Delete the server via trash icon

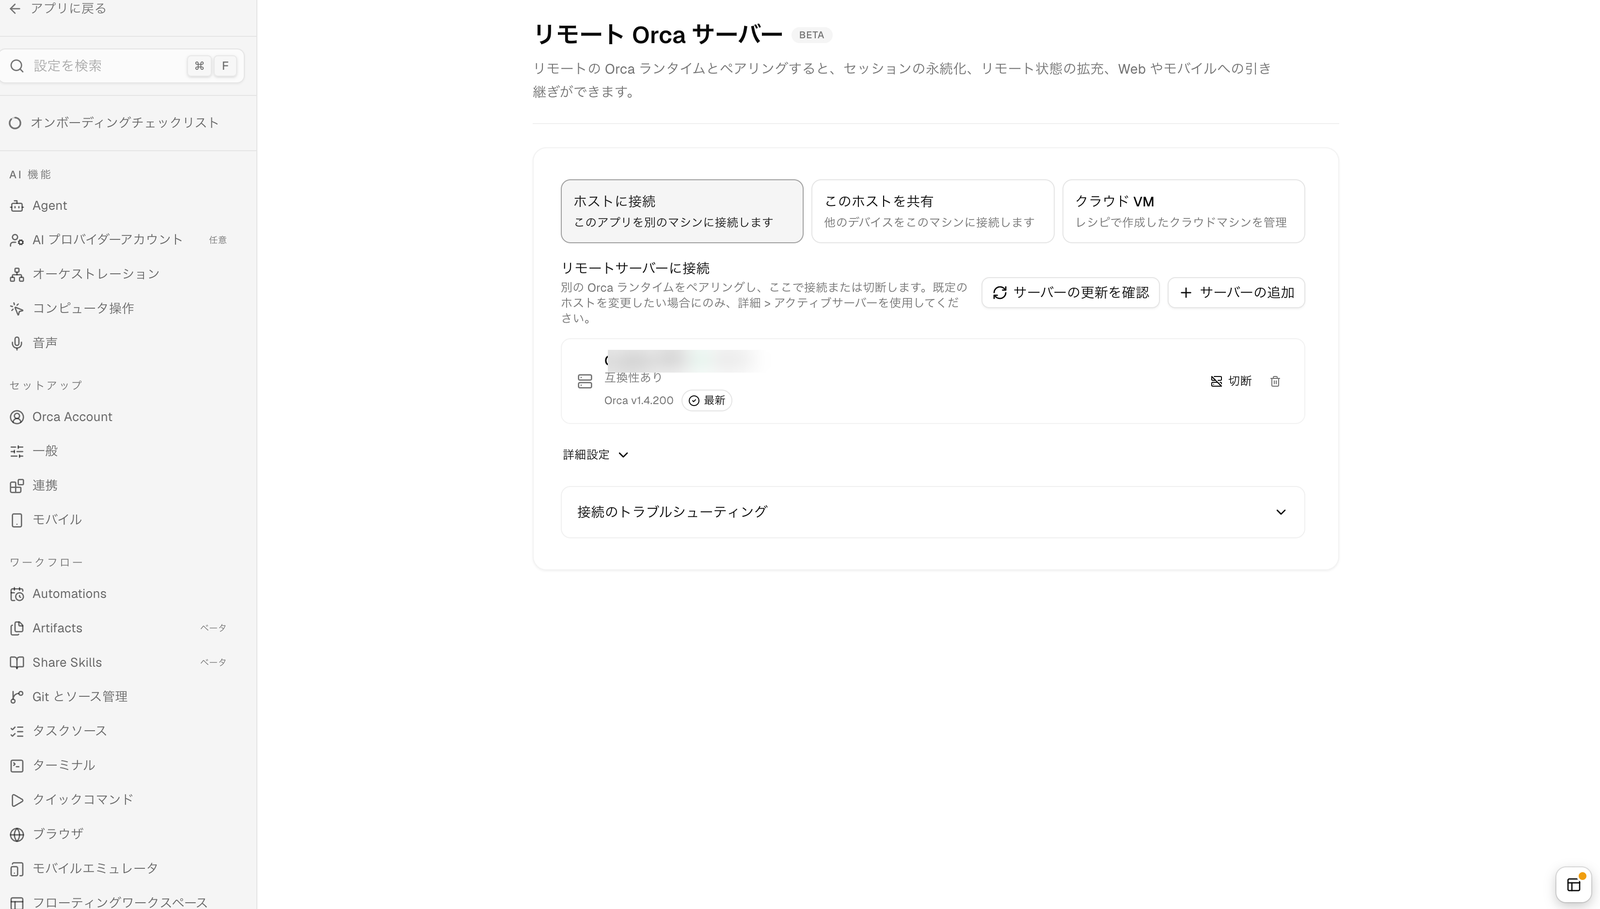click(1275, 381)
